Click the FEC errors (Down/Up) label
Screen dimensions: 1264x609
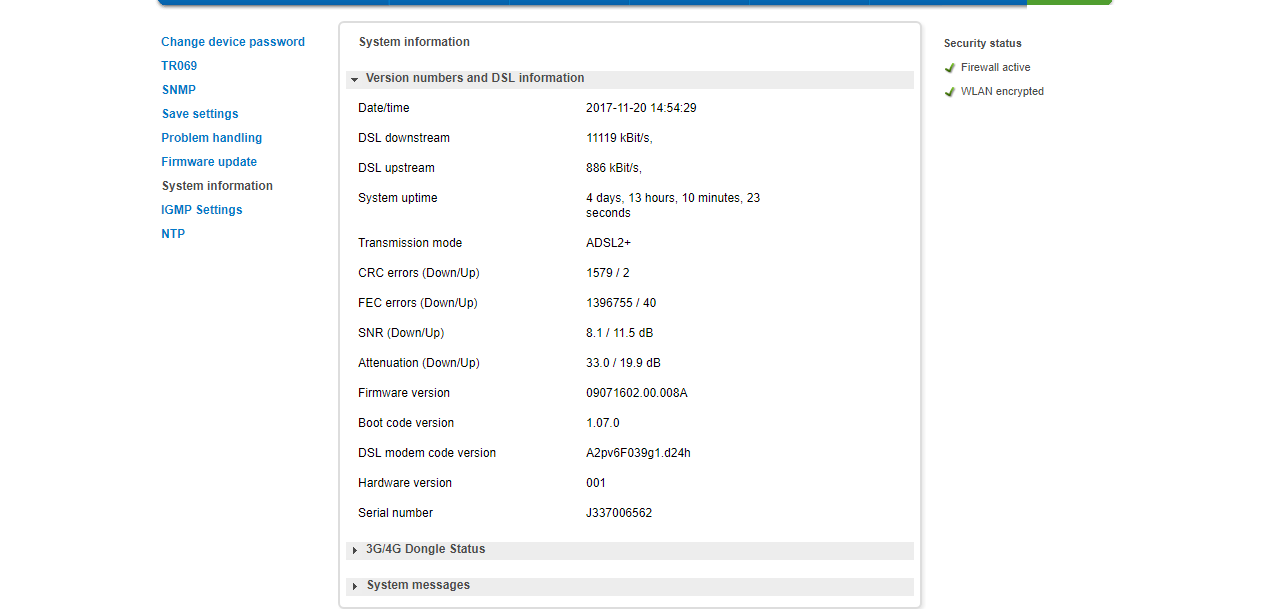pyautogui.click(x=418, y=303)
